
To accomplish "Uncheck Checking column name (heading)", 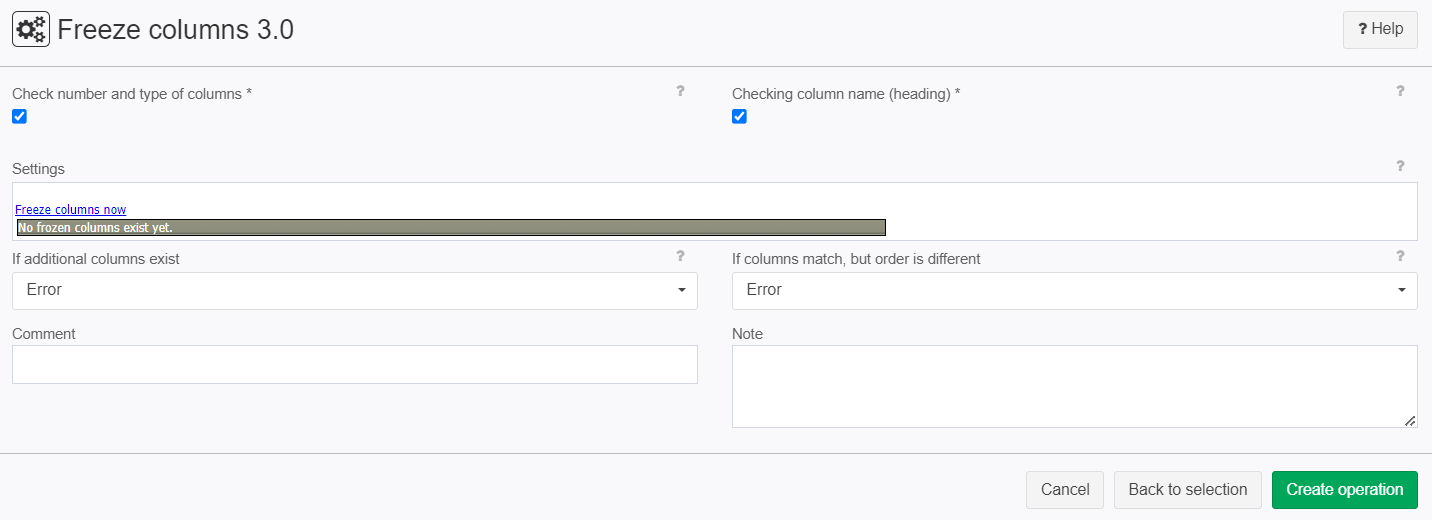I will coord(739,116).
